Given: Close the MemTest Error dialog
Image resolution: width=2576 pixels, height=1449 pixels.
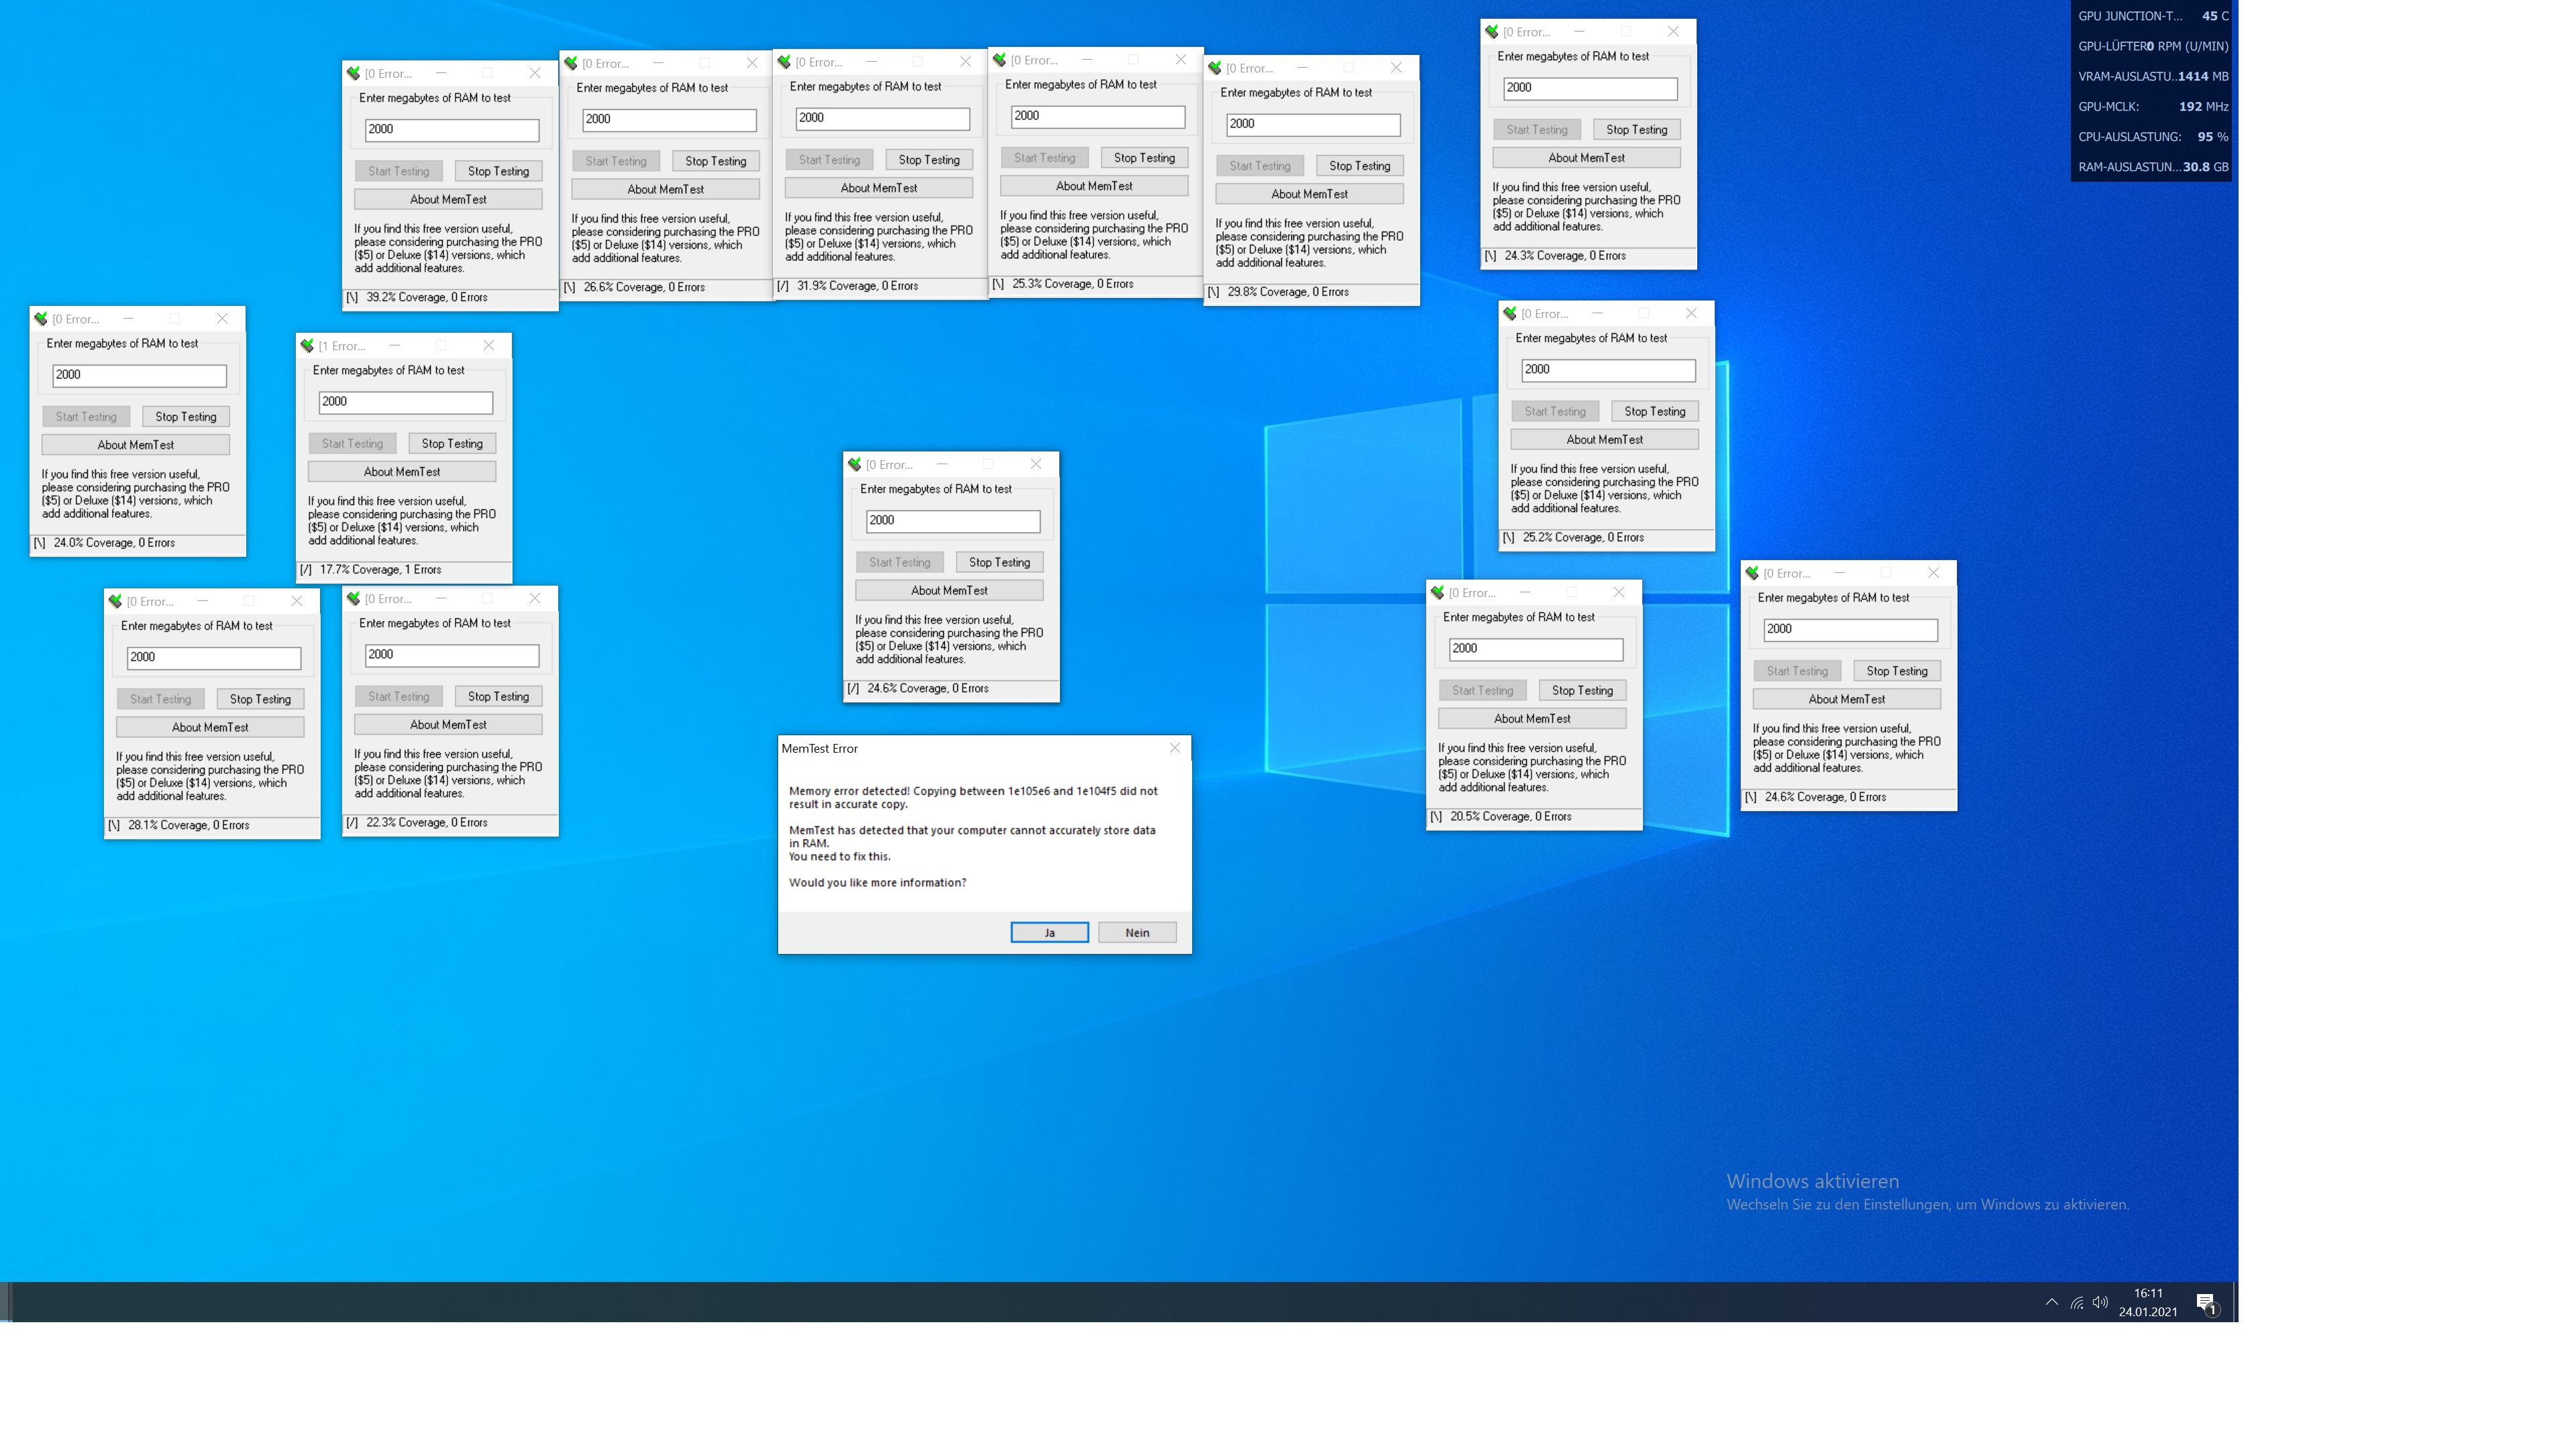Looking at the screenshot, I should pyautogui.click(x=1174, y=748).
